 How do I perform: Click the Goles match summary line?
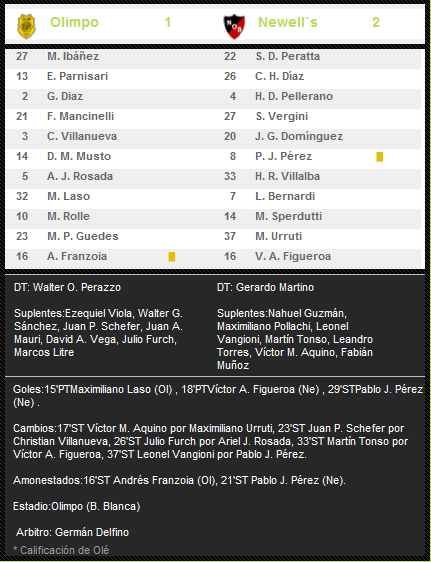(x=218, y=396)
